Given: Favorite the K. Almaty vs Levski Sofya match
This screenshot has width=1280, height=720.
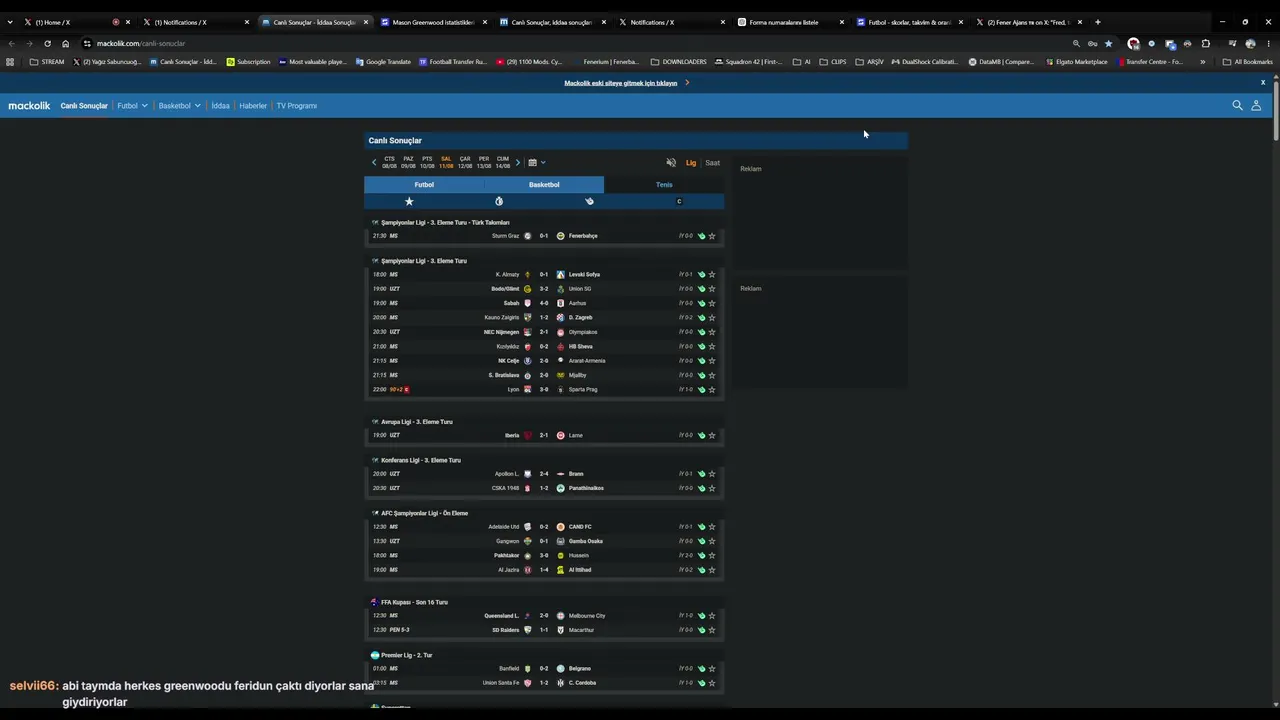Looking at the screenshot, I should click(712, 274).
